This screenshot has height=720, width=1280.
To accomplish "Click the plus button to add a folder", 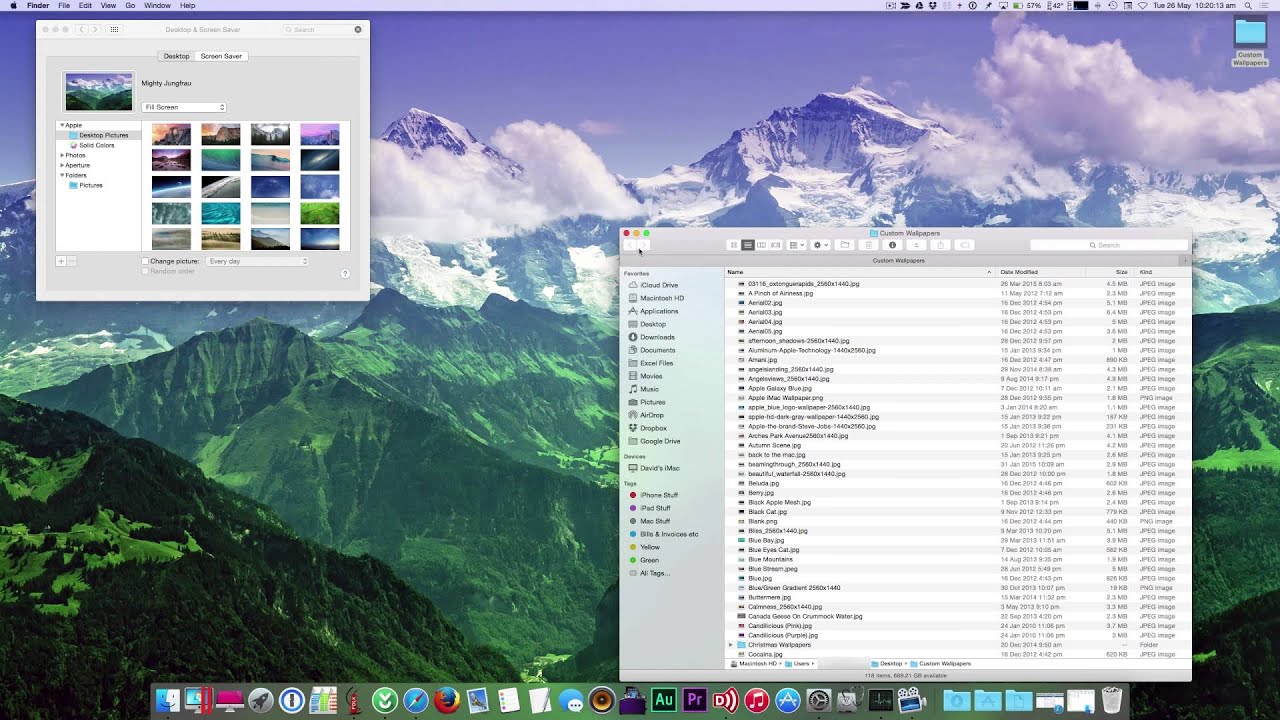I will [60, 261].
